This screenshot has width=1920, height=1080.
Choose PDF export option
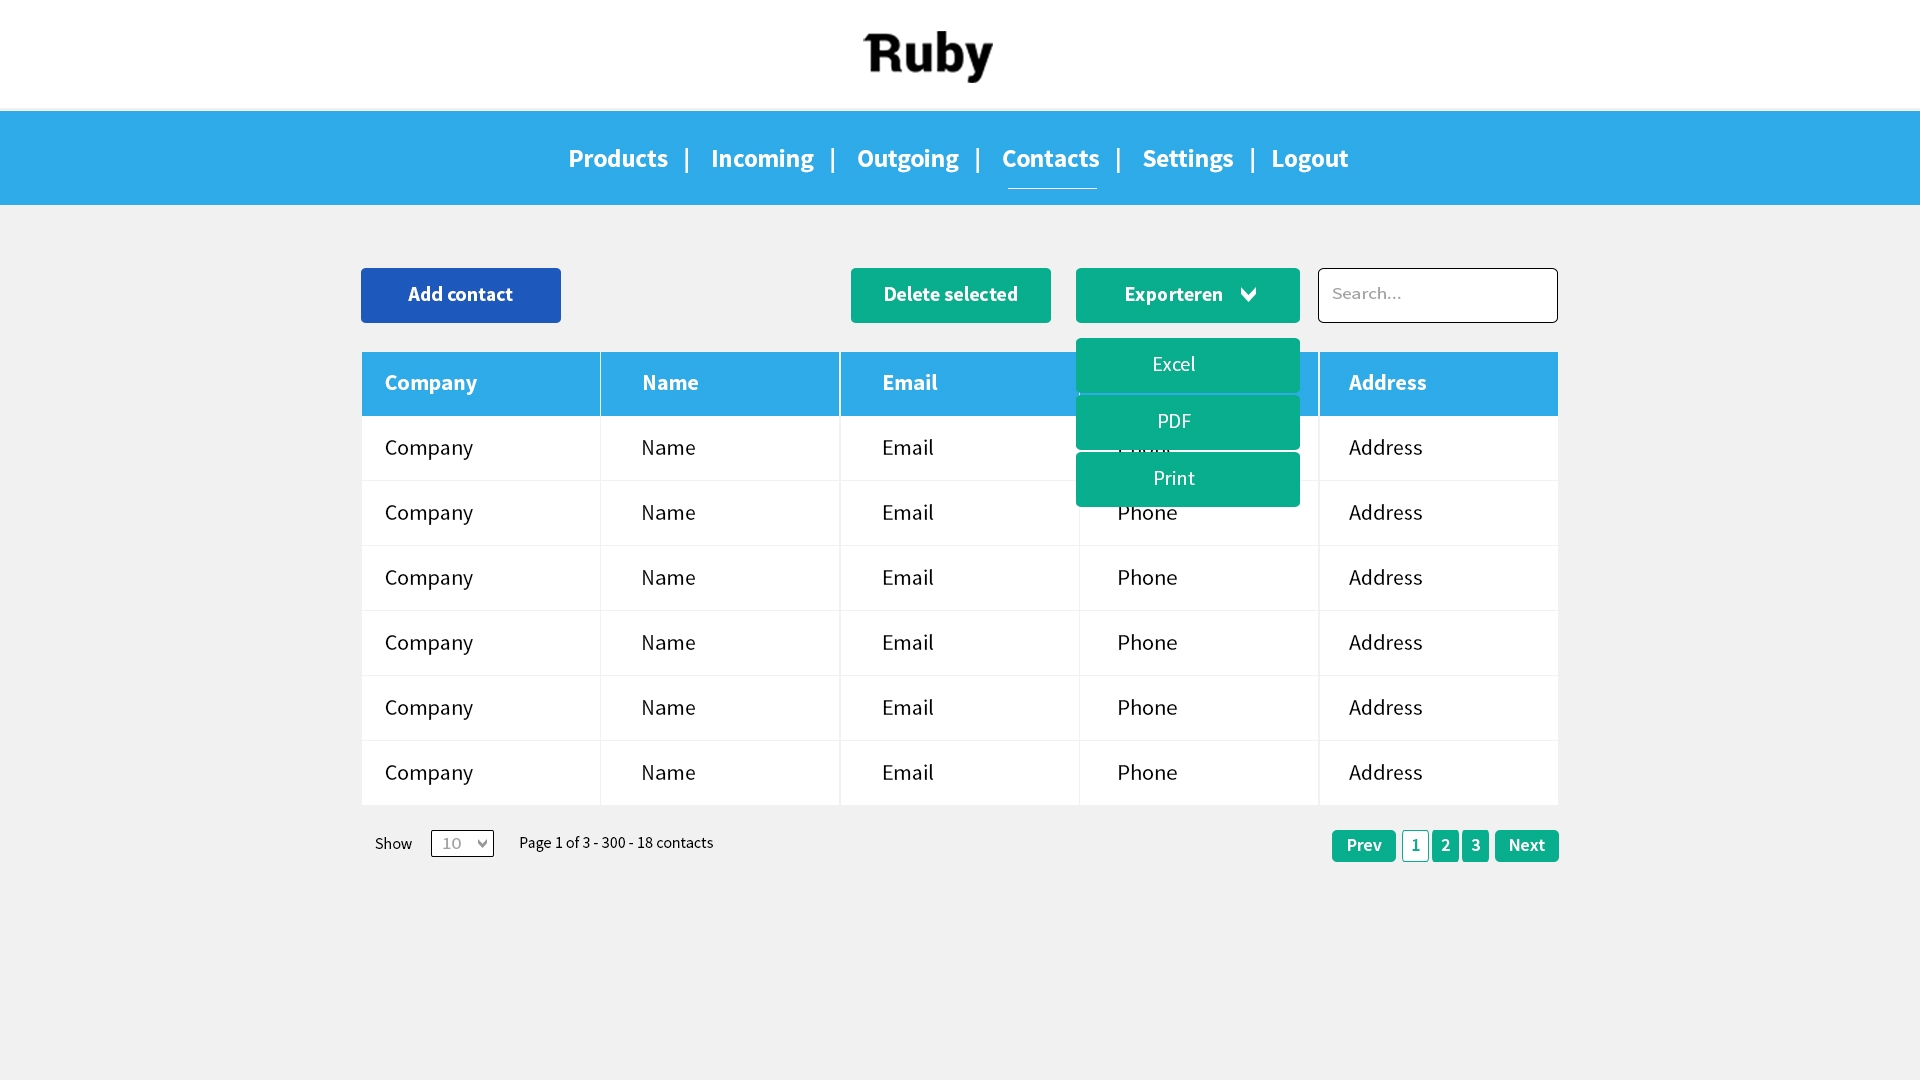(x=1187, y=422)
